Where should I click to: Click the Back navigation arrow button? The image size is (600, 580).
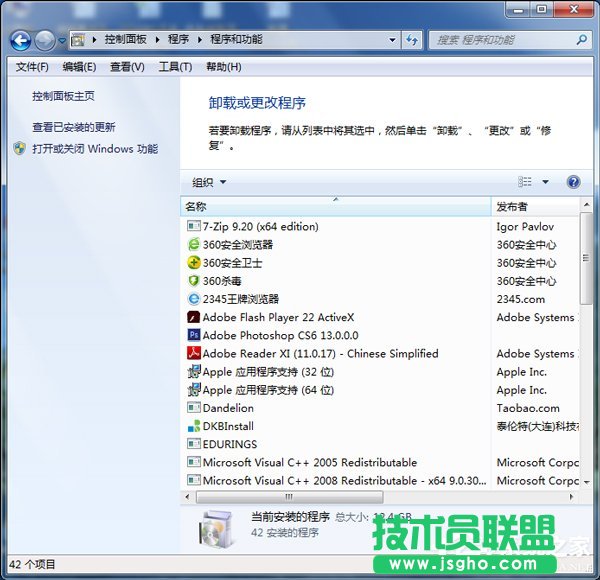20,40
